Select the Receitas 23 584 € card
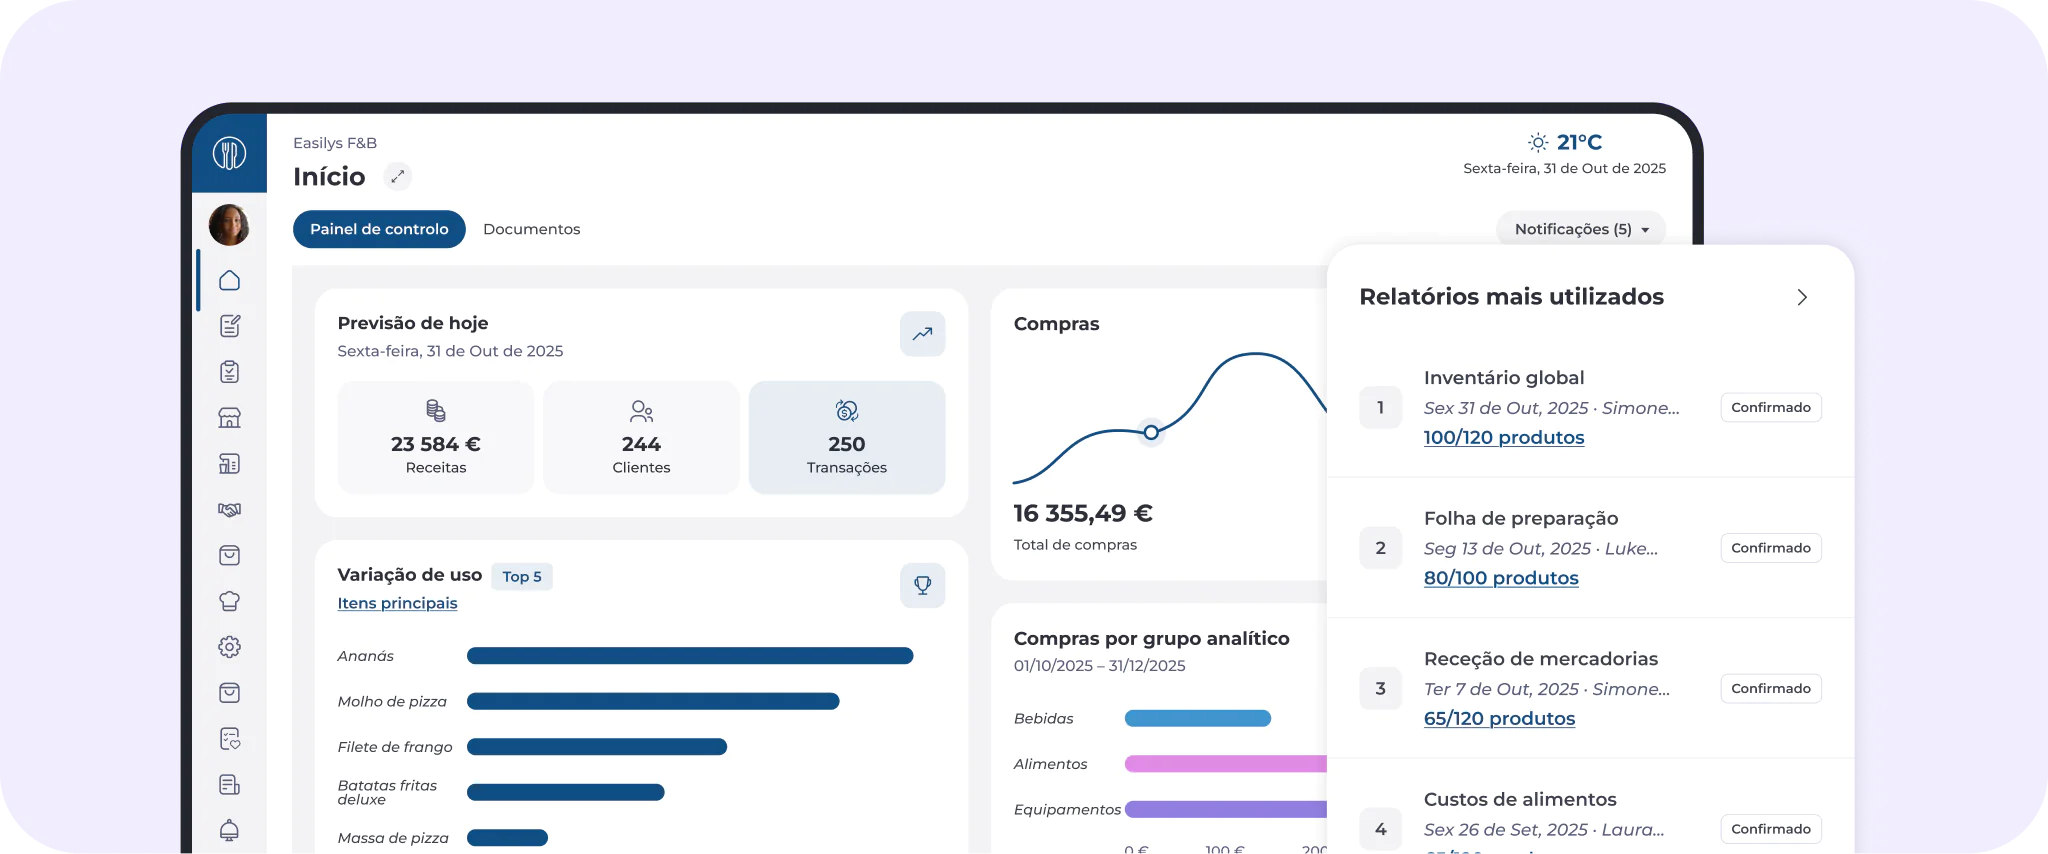Image resolution: width=2048 pixels, height=854 pixels. [x=436, y=437]
